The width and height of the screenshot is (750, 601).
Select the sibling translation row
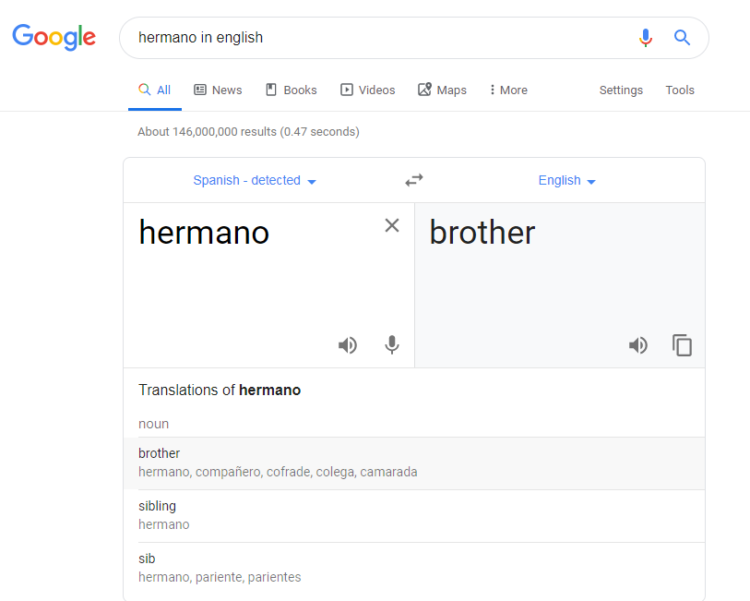(x=414, y=515)
